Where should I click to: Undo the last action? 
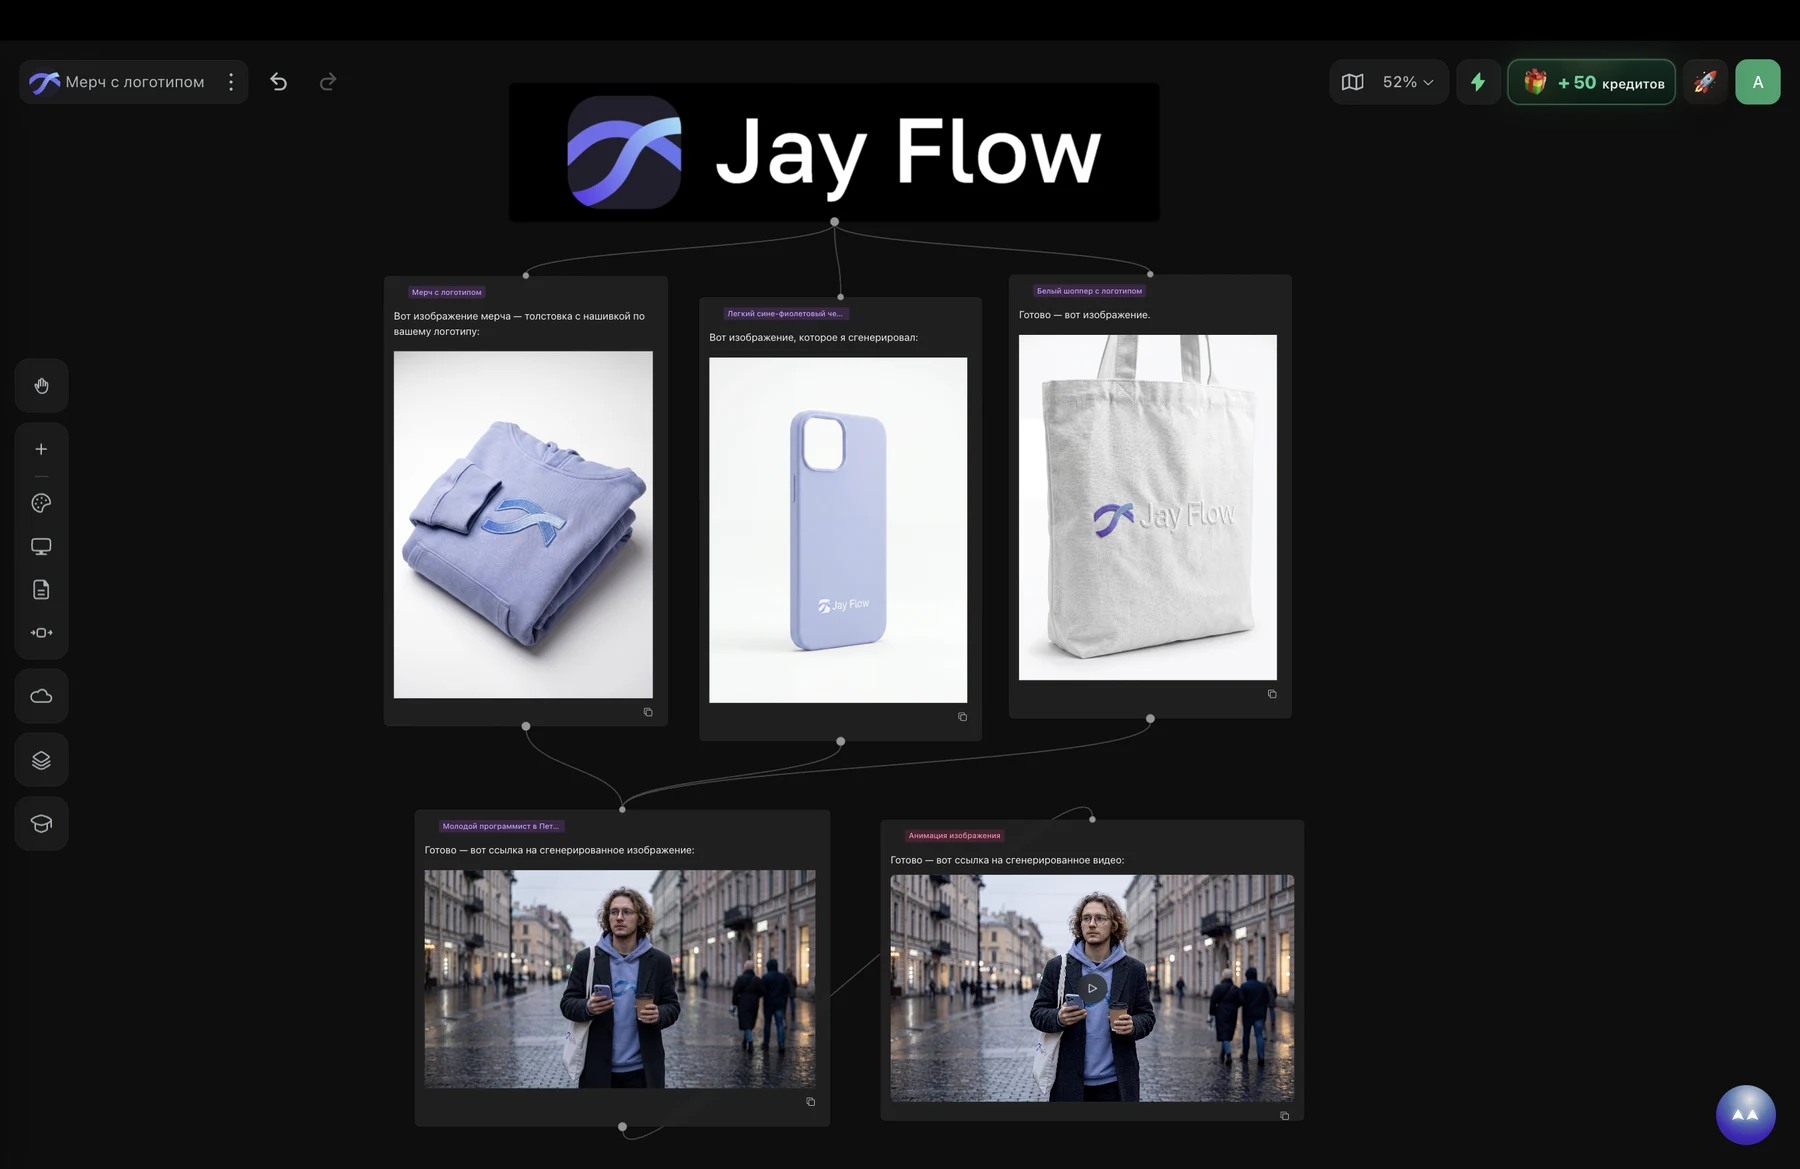click(279, 82)
